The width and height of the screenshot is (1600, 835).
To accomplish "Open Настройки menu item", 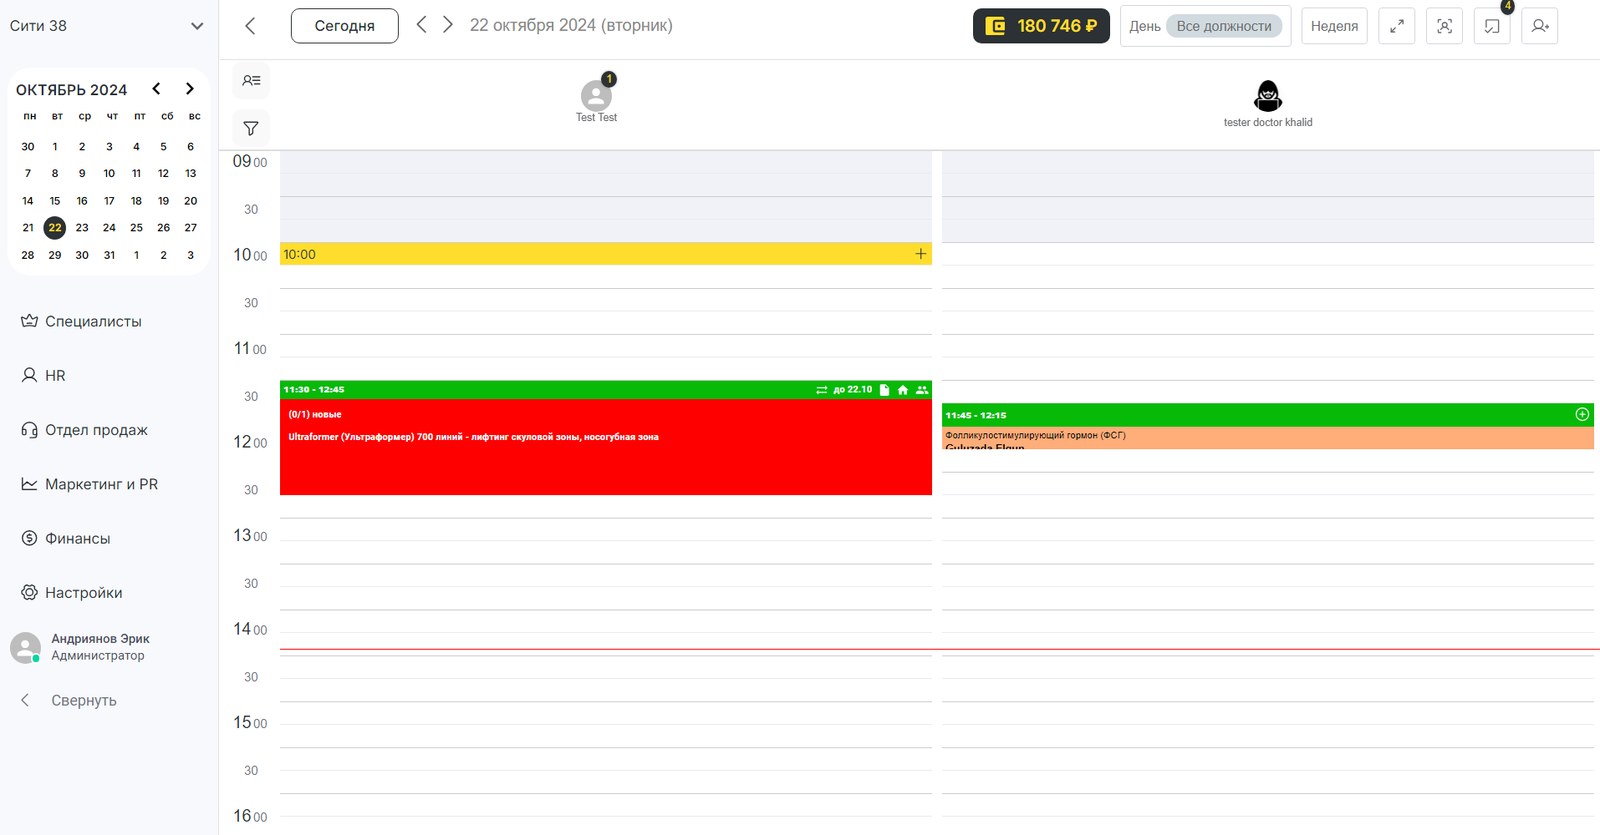I will pyautogui.click(x=72, y=592).
